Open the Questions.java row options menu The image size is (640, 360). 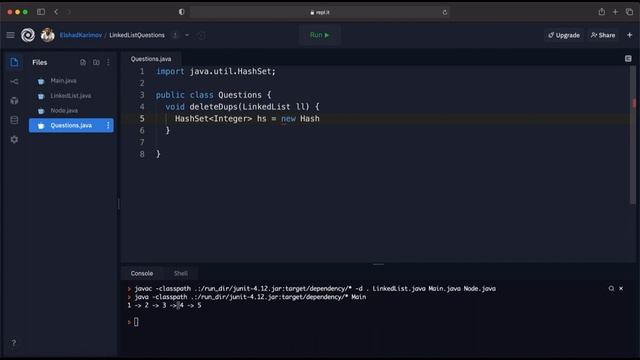tap(108, 125)
